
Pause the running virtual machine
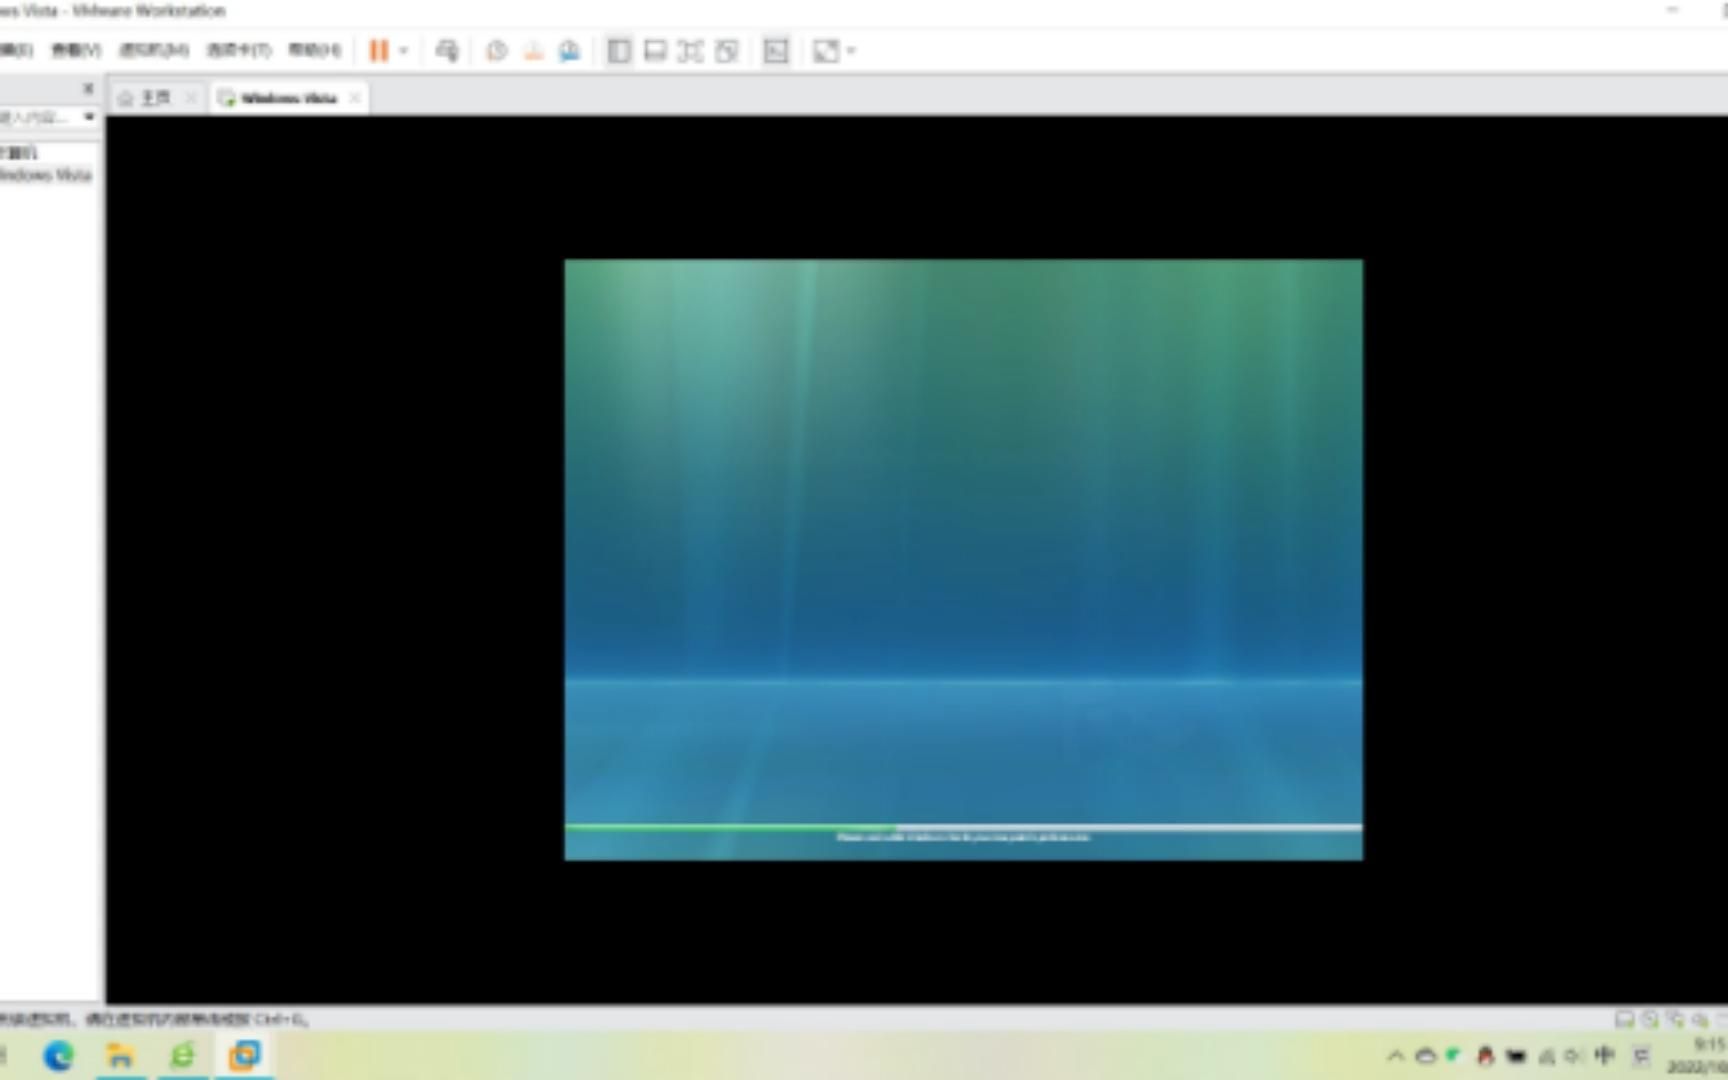pos(378,50)
